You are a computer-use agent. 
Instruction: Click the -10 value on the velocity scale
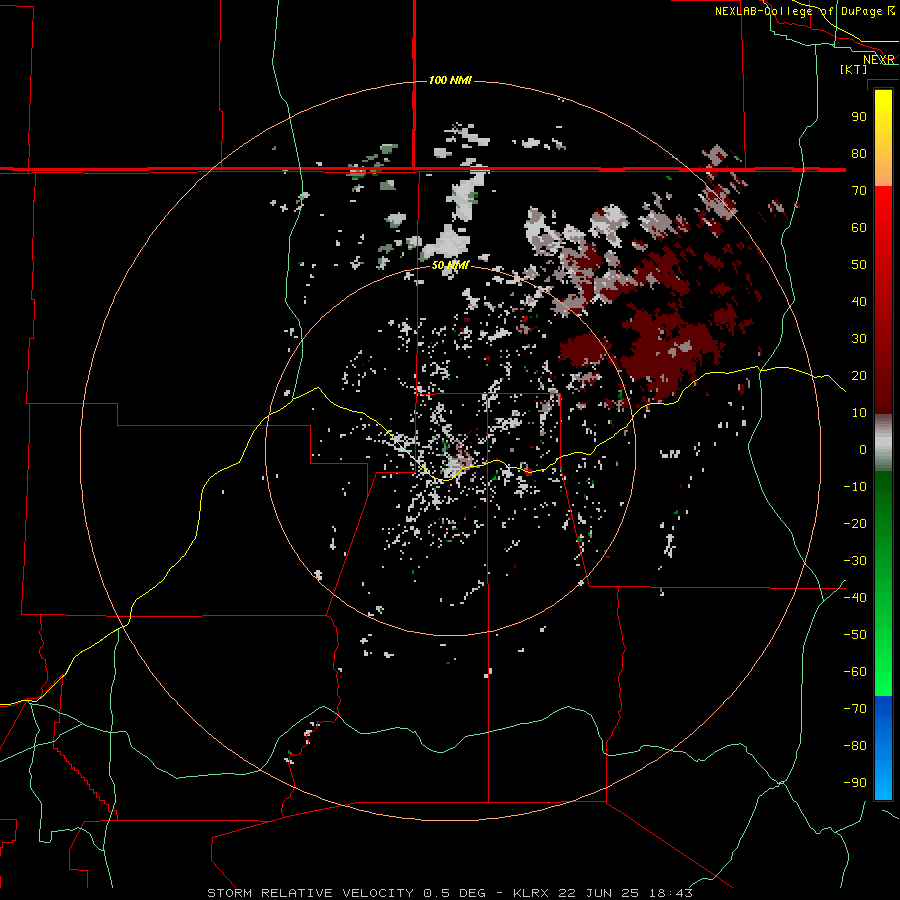[855, 487]
